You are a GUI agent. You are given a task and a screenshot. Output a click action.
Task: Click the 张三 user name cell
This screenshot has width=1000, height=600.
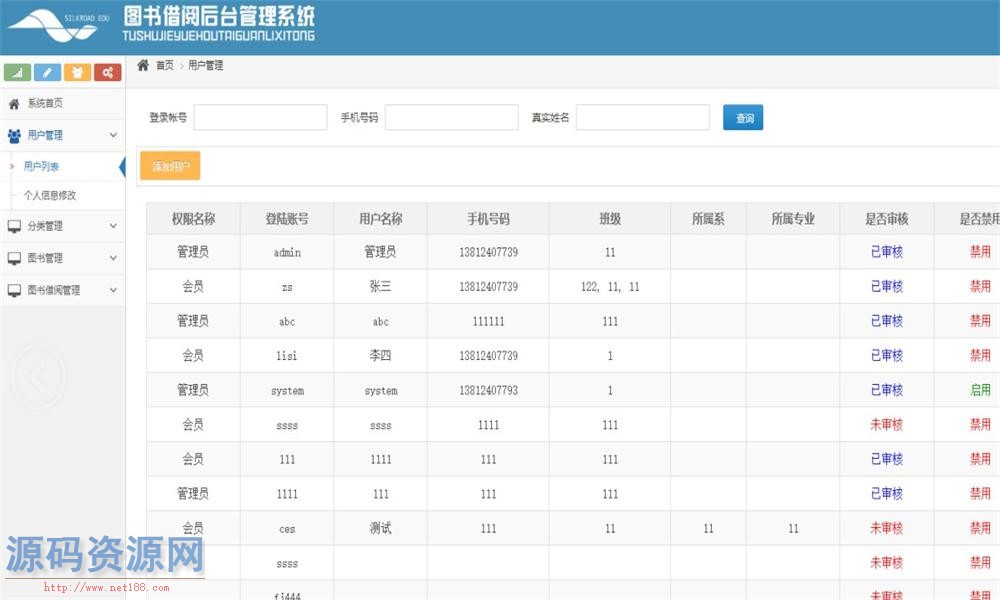pos(381,286)
